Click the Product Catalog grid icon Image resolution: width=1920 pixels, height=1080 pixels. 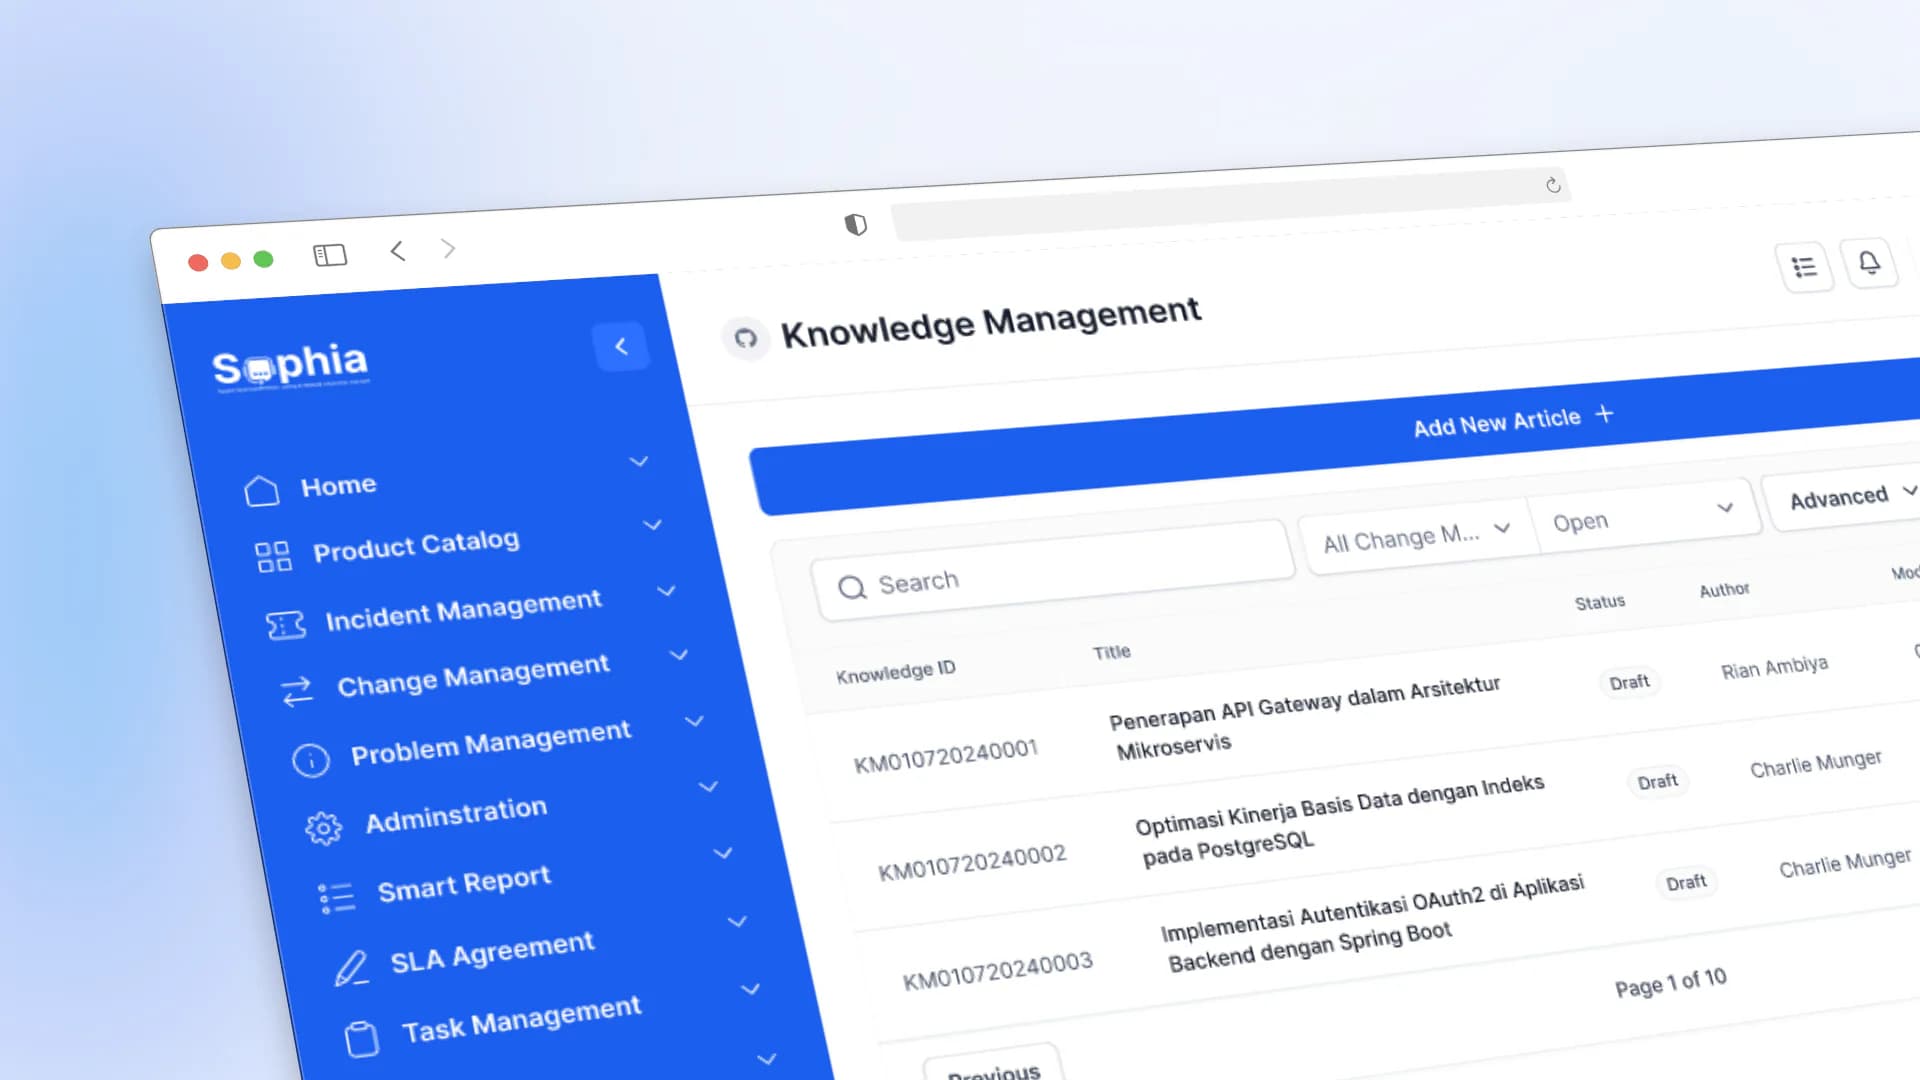tap(273, 557)
